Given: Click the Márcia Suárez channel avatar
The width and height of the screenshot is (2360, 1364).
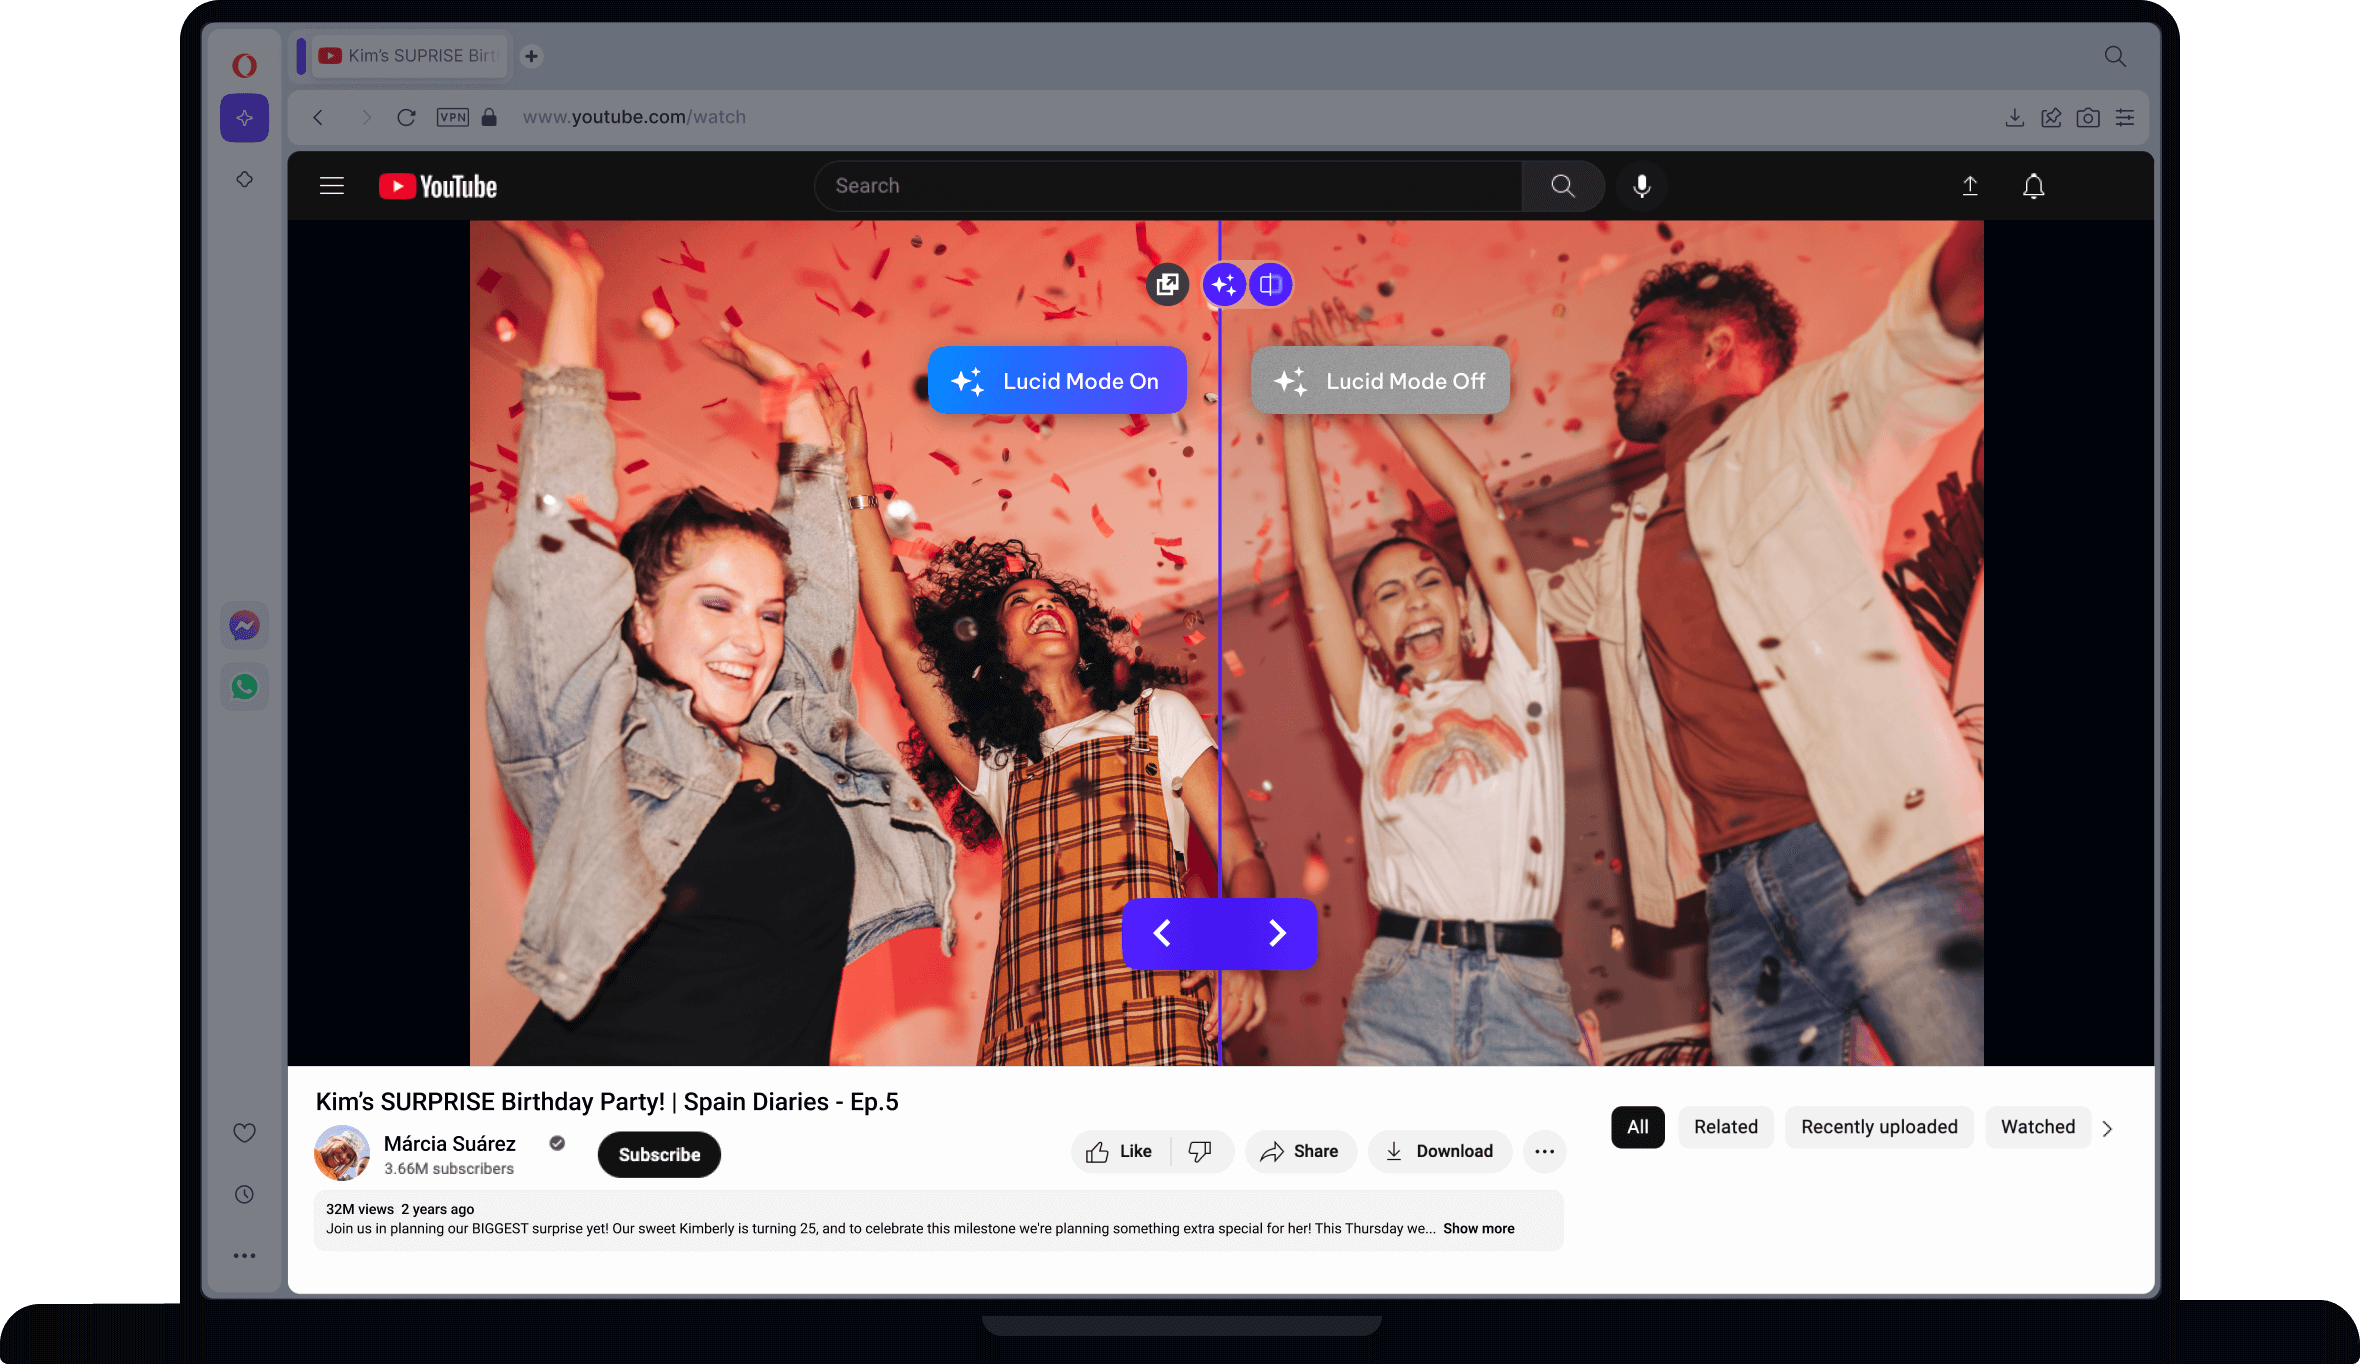Looking at the screenshot, I should [342, 1153].
